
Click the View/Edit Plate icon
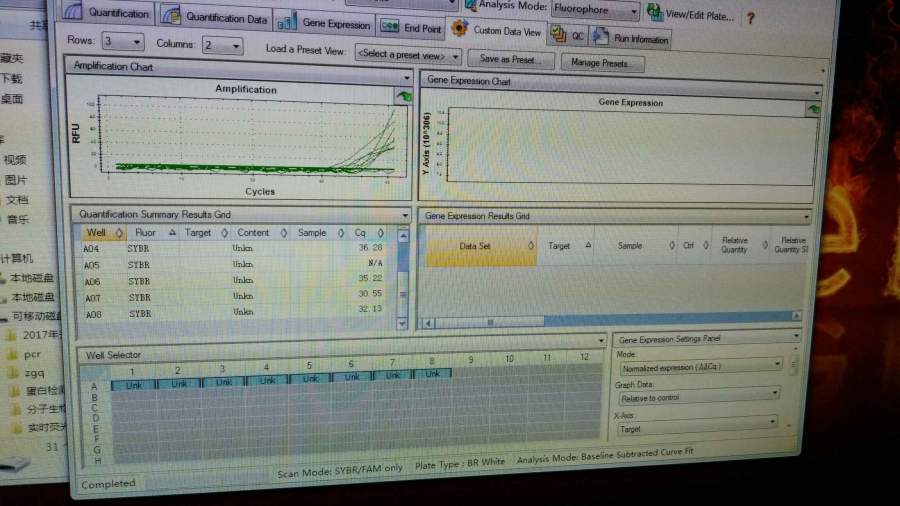click(x=654, y=12)
